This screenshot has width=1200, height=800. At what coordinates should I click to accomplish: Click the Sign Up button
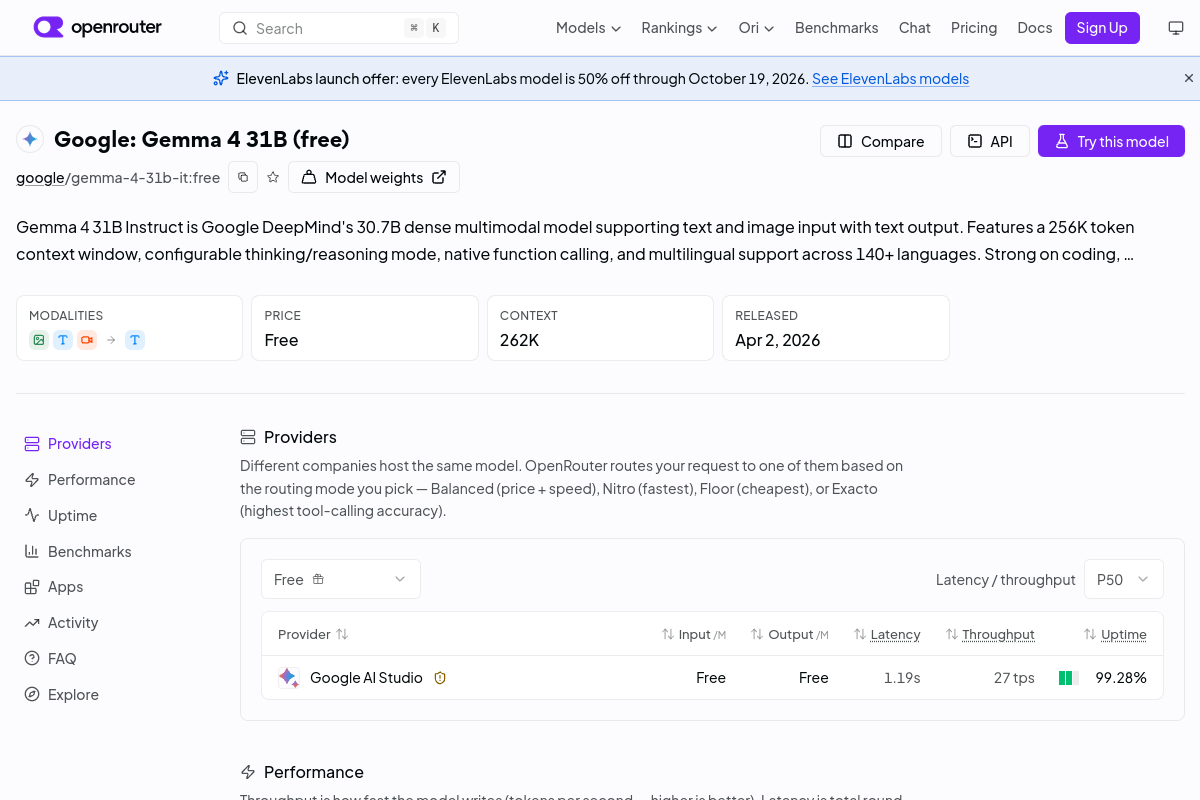(1102, 28)
